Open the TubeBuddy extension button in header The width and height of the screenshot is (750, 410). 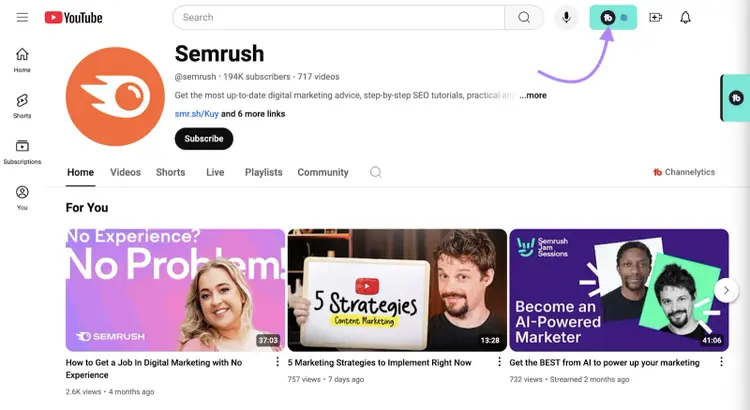613,18
